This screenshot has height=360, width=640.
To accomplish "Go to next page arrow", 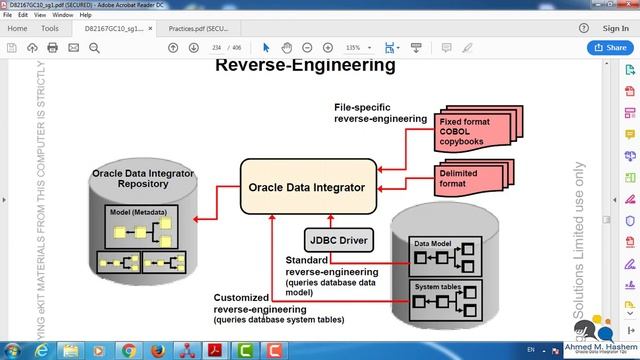I will click(x=193, y=48).
